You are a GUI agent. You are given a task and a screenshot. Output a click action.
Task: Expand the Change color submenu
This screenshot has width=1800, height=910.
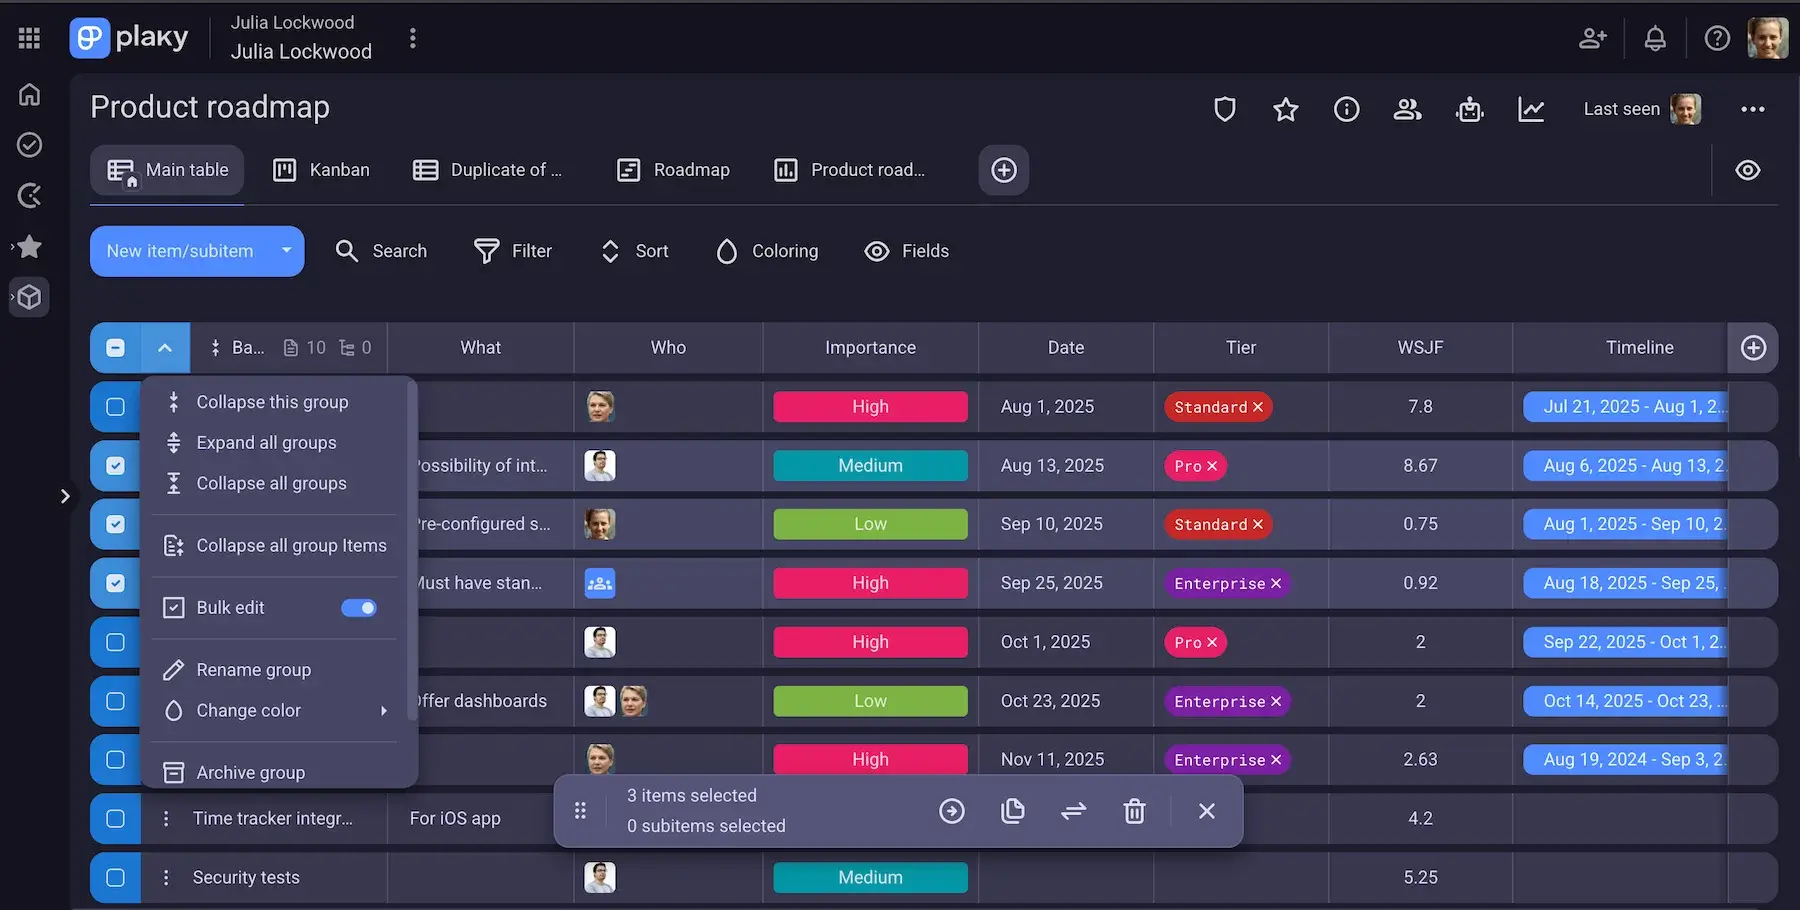pyautogui.click(x=383, y=711)
